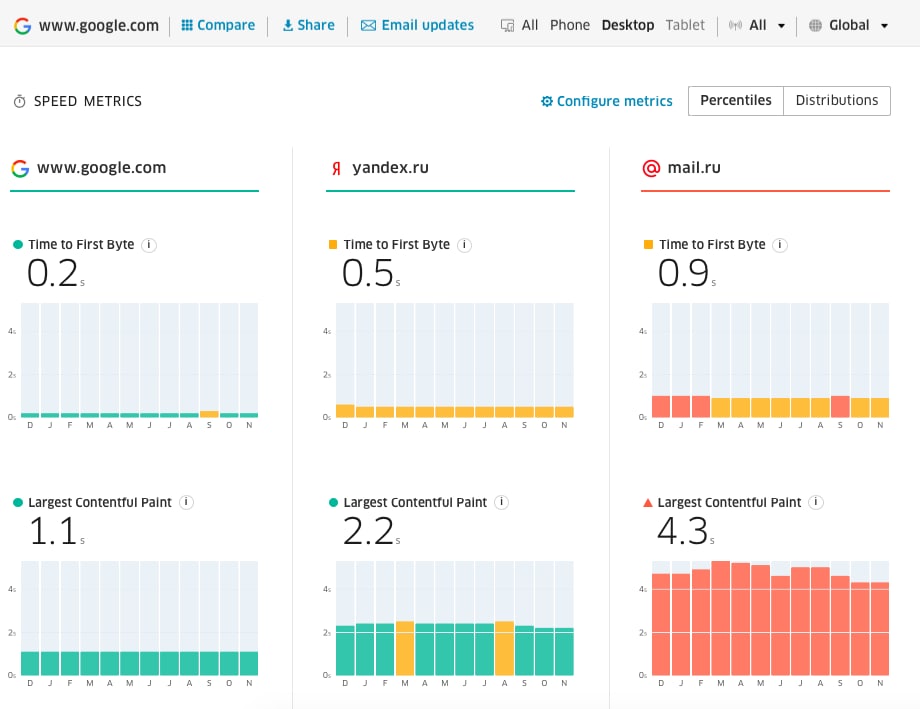The height and width of the screenshot is (709, 920).
Task: Click the Compare button
Action: (x=218, y=25)
